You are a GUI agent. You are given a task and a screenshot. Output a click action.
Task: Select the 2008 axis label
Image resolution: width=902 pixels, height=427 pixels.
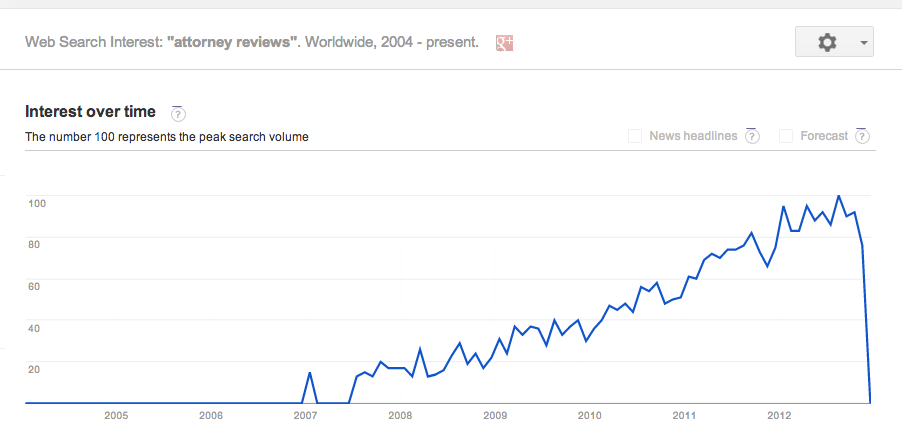[400, 415]
